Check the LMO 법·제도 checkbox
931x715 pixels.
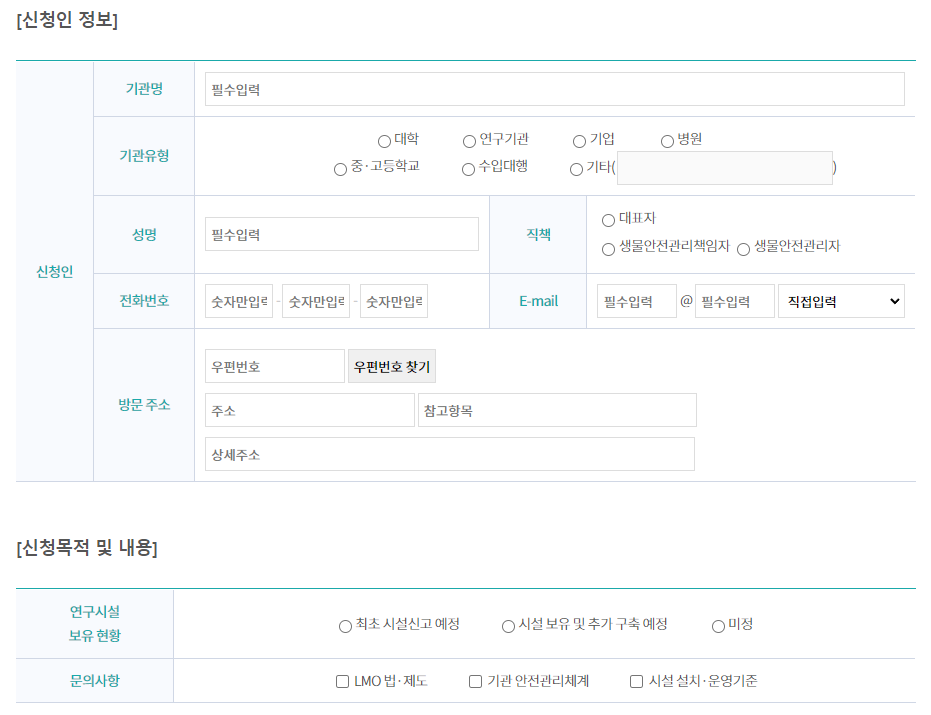(343, 681)
